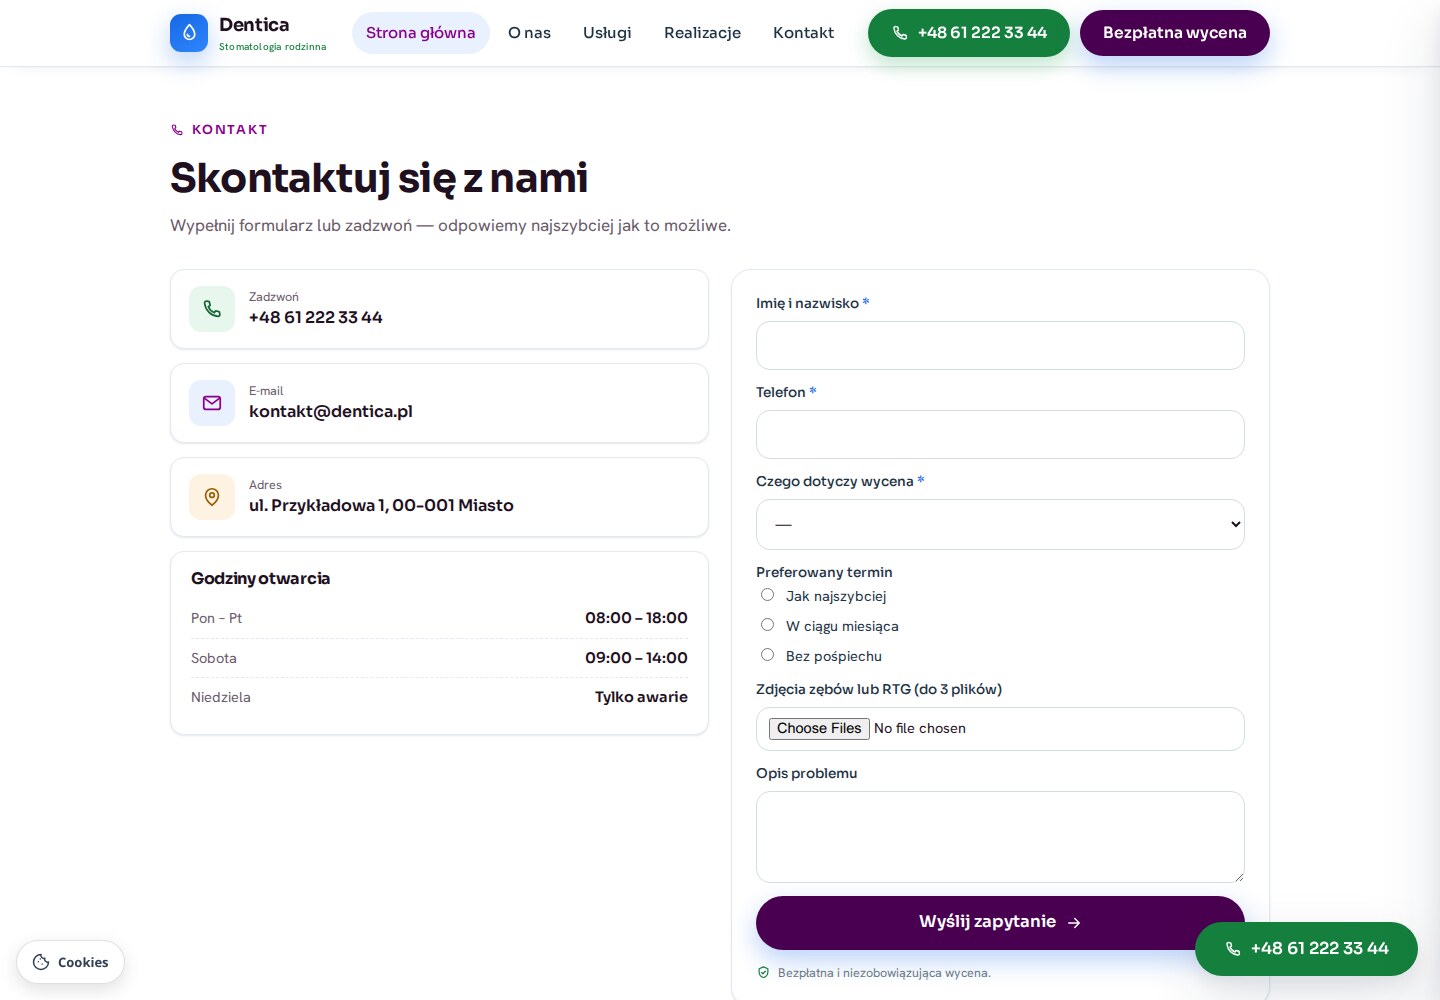The height and width of the screenshot is (1000, 1440).
Task: Click the 'Skontaktuj się z nami' heading
Action: coord(379,178)
